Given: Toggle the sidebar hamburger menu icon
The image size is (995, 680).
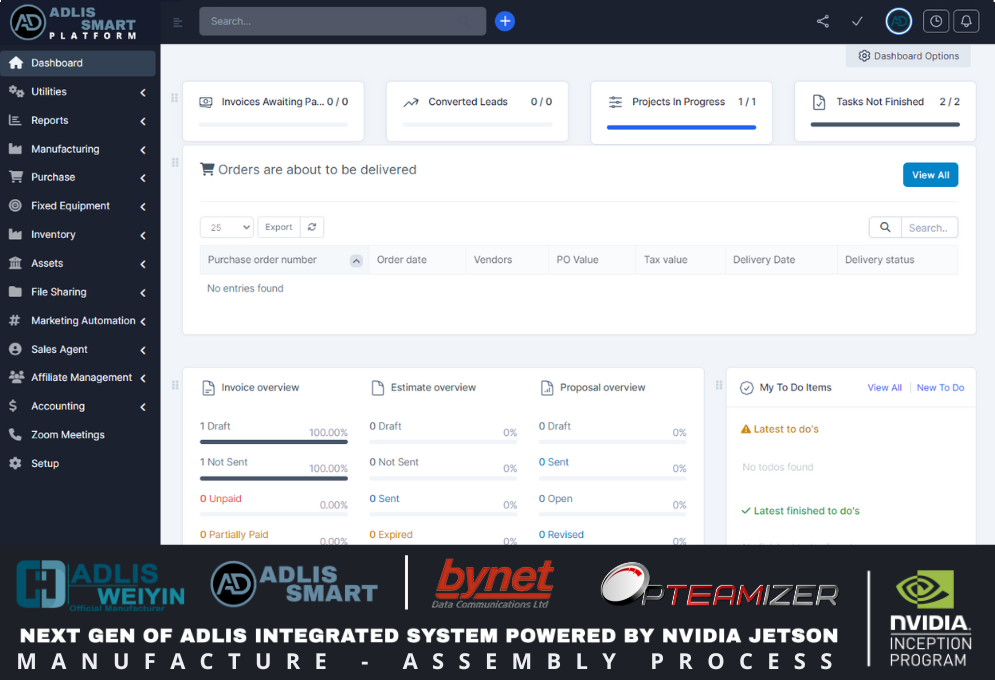Looking at the screenshot, I should click(178, 22).
